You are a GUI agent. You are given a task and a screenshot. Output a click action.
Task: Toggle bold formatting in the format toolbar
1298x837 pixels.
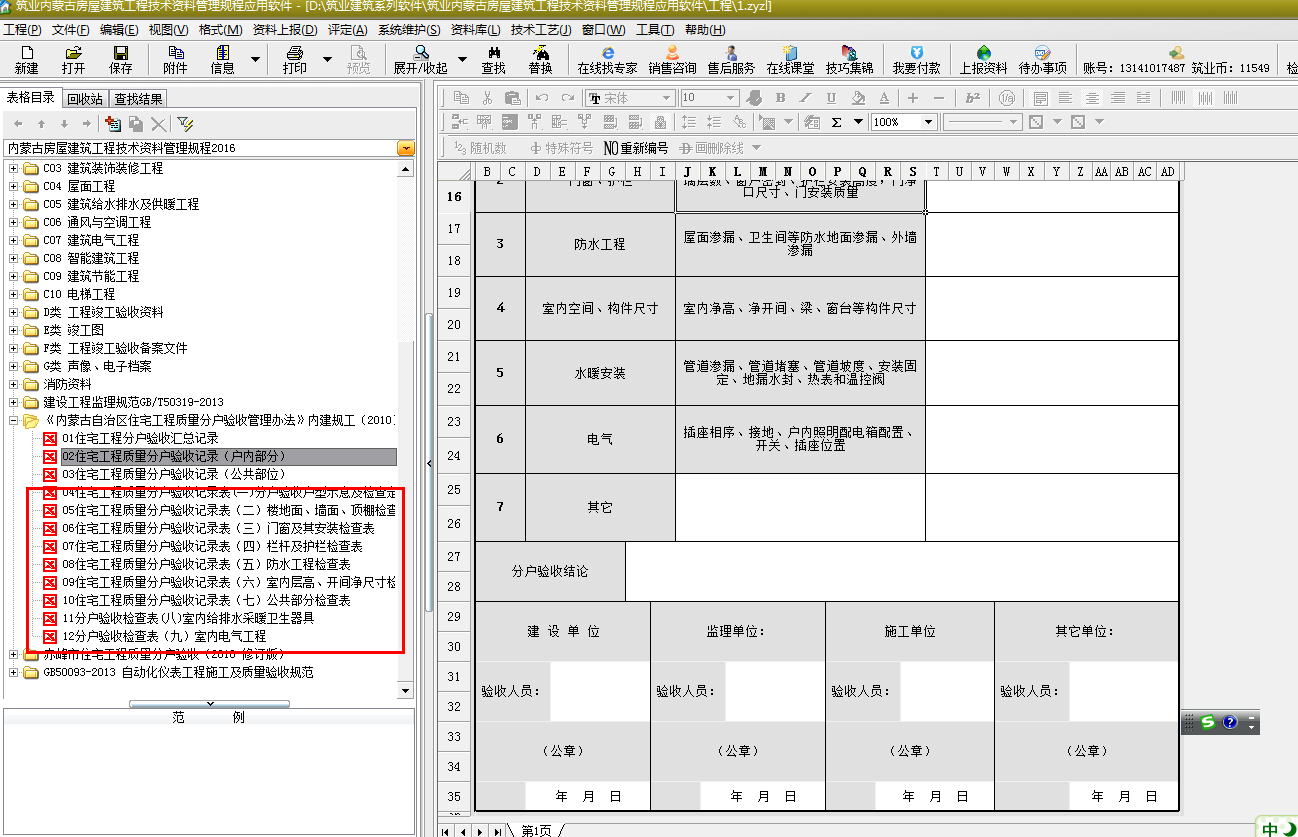tap(781, 98)
